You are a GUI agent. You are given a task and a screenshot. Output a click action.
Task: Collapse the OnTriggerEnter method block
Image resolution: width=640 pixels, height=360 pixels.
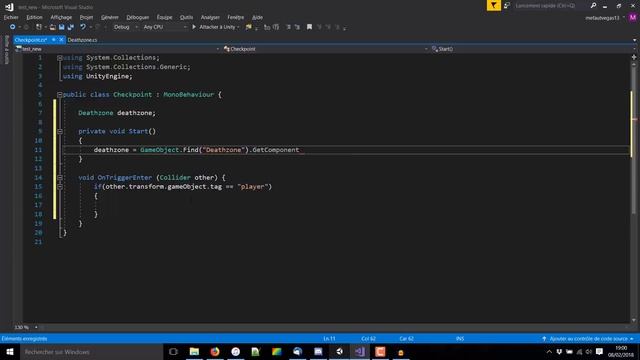pyautogui.click(x=60, y=178)
